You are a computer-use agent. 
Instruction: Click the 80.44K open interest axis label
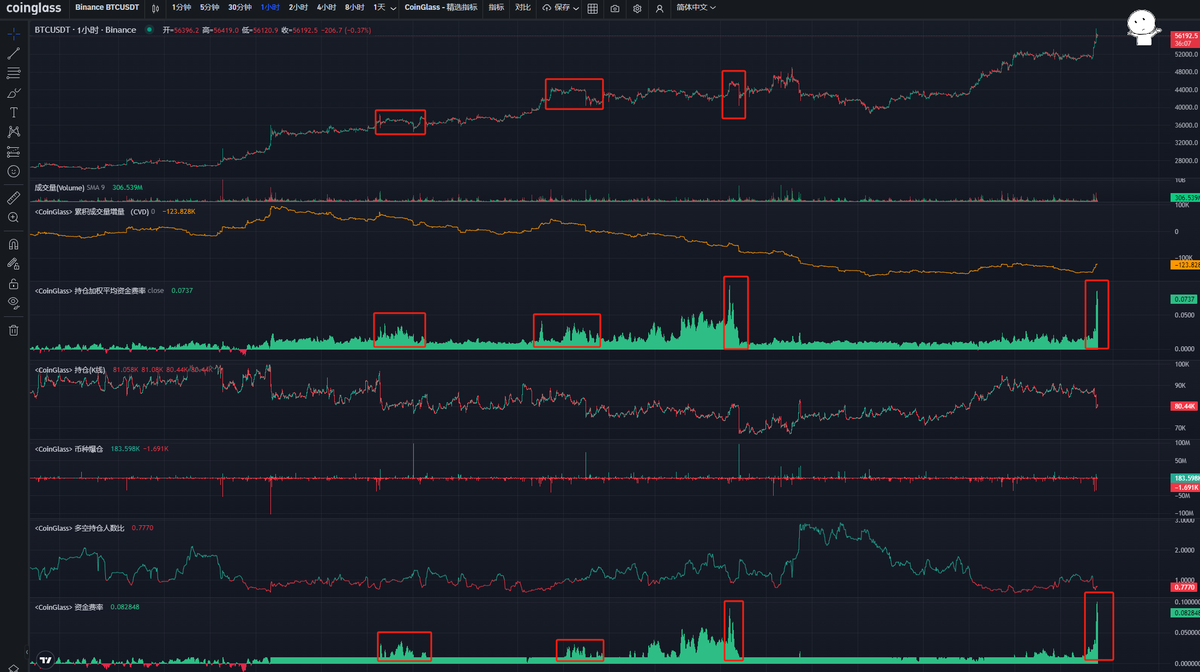[1183, 407]
